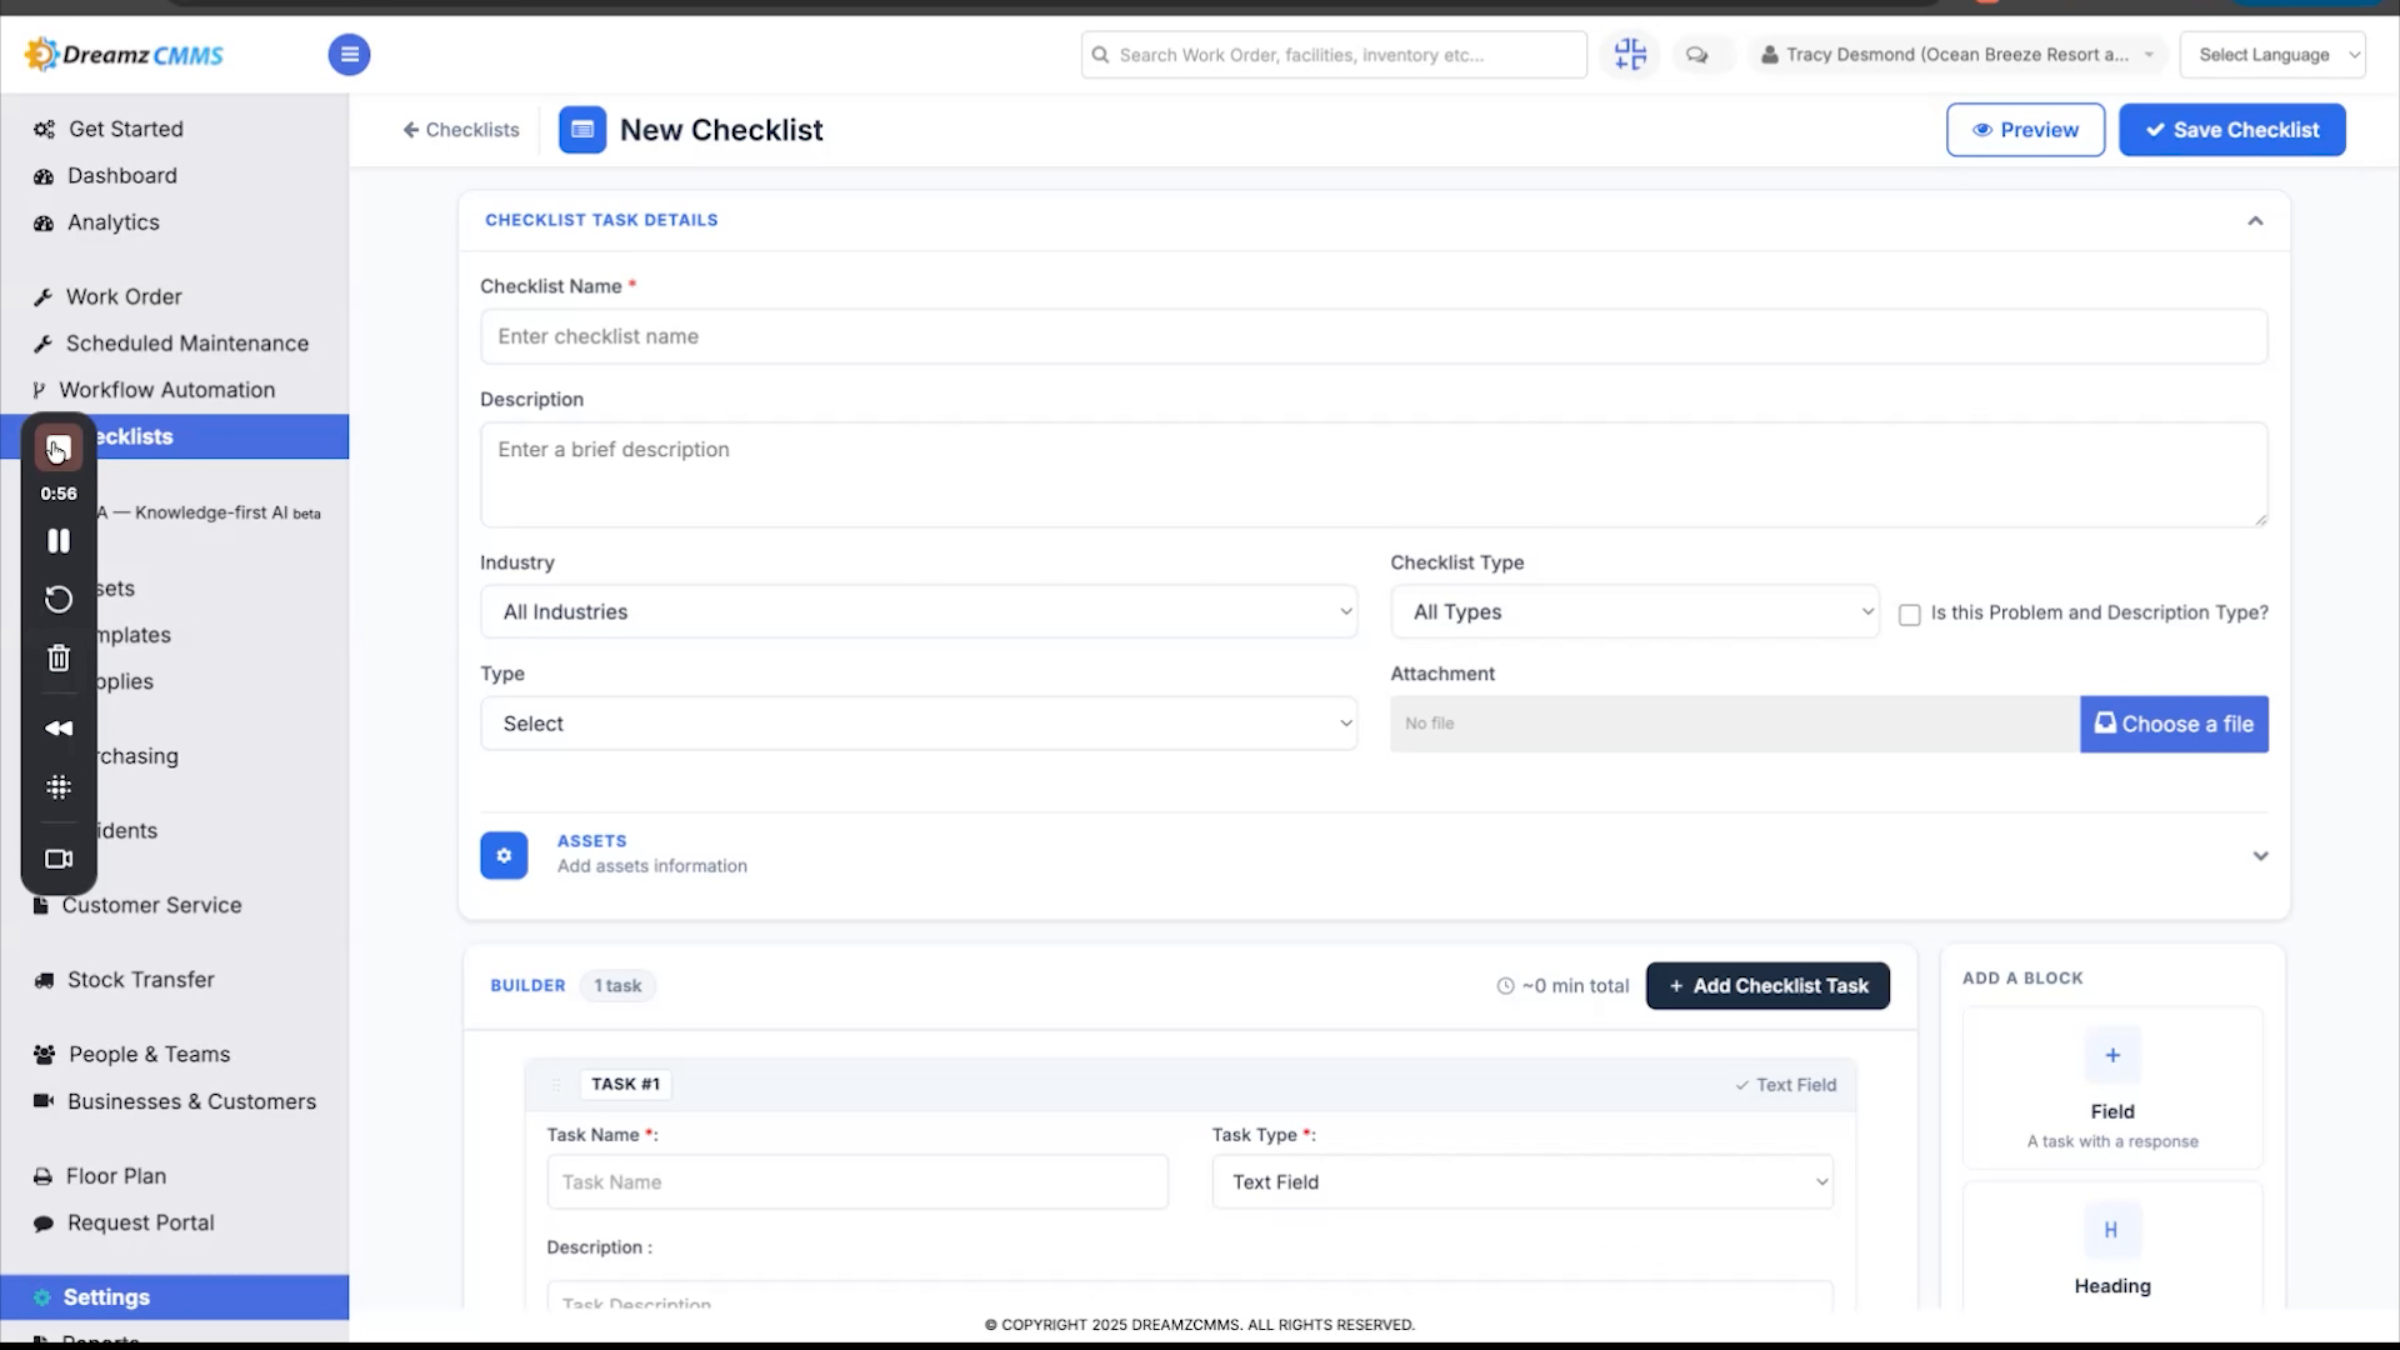Open the Select Language dropdown
The image size is (2400, 1350).
coord(2272,55)
